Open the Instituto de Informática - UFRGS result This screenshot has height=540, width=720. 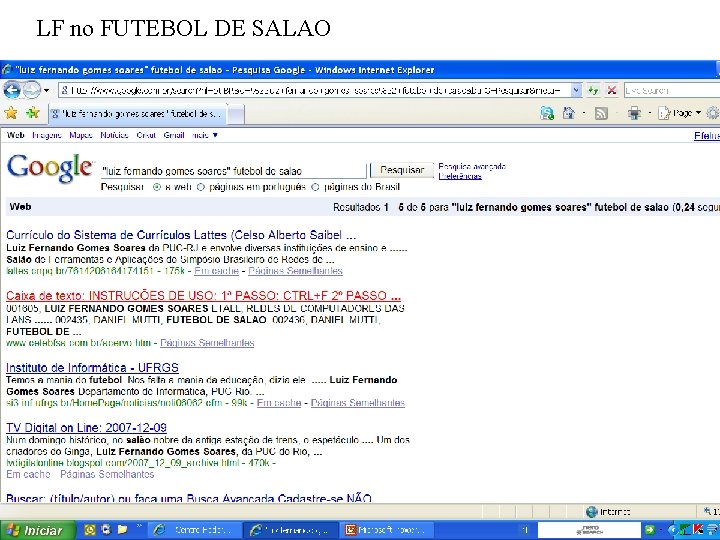point(92,368)
